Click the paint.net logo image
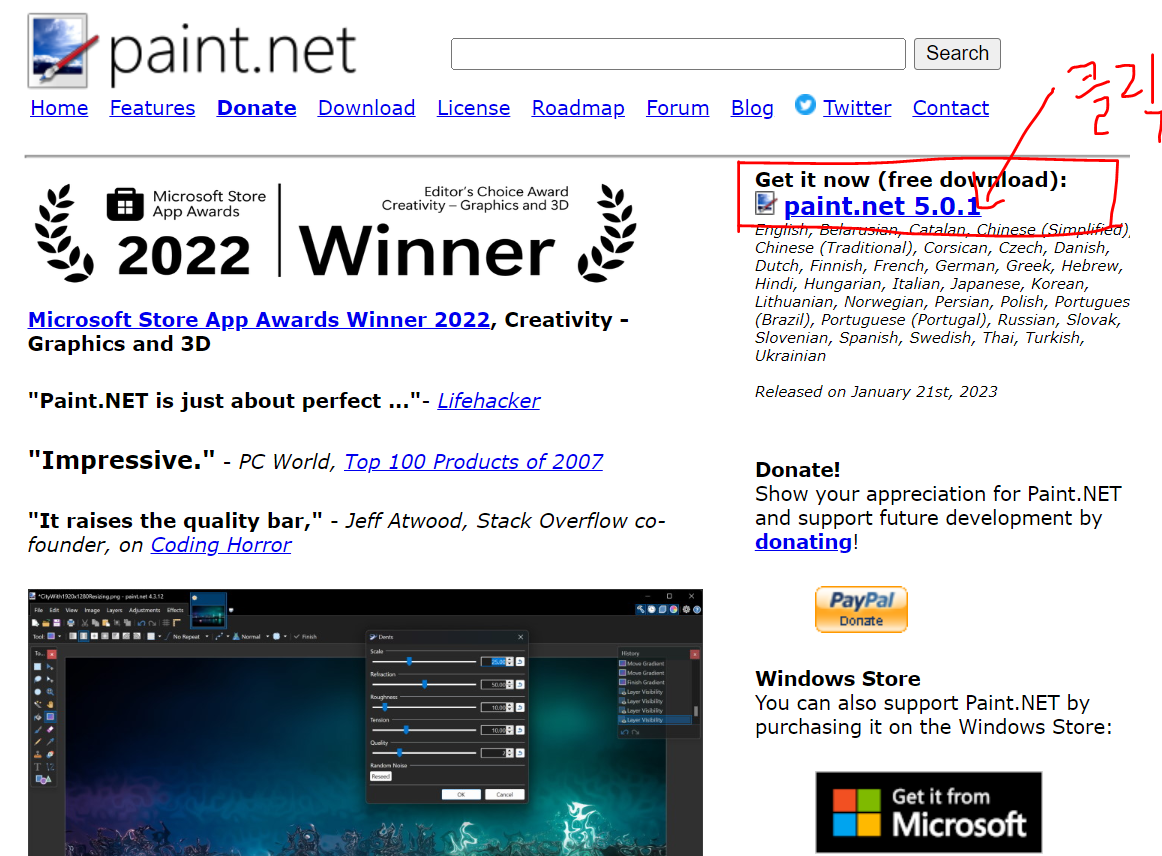The image size is (1162, 856). click(x=193, y=50)
